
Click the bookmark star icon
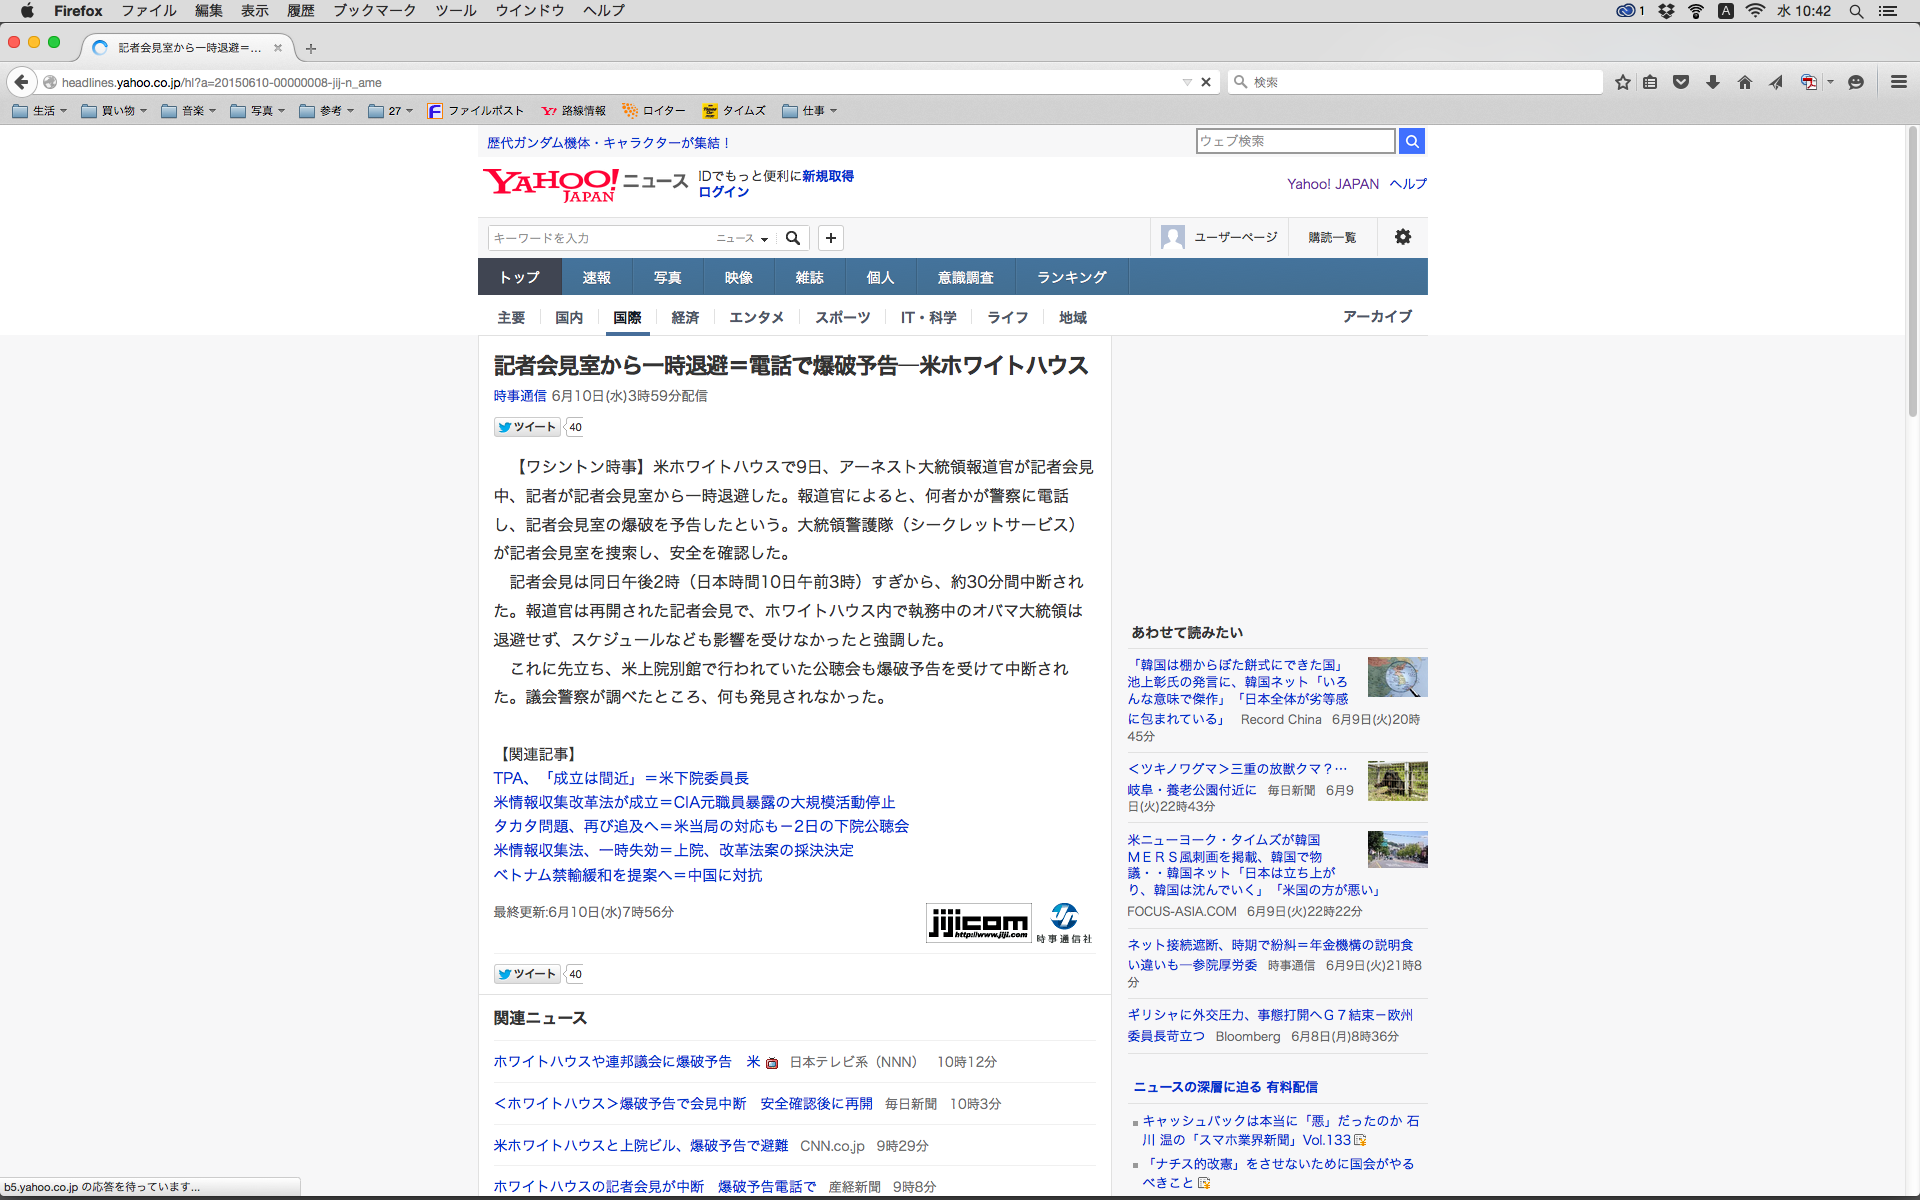point(1622,82)
